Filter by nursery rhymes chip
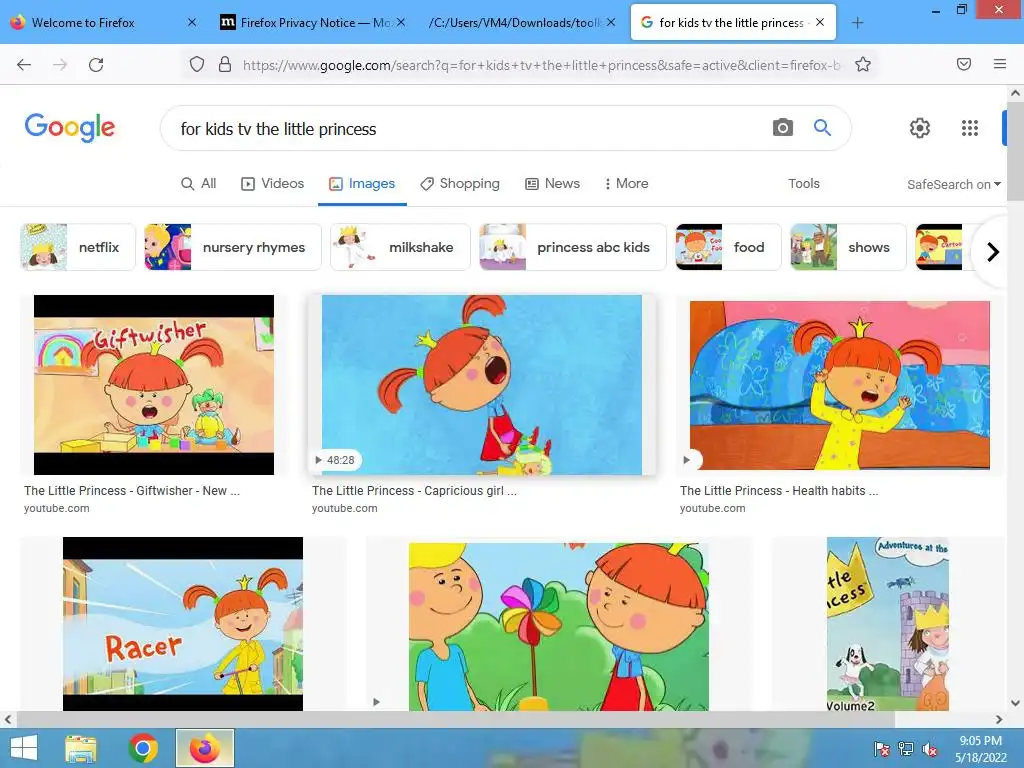 click(232, 247)
